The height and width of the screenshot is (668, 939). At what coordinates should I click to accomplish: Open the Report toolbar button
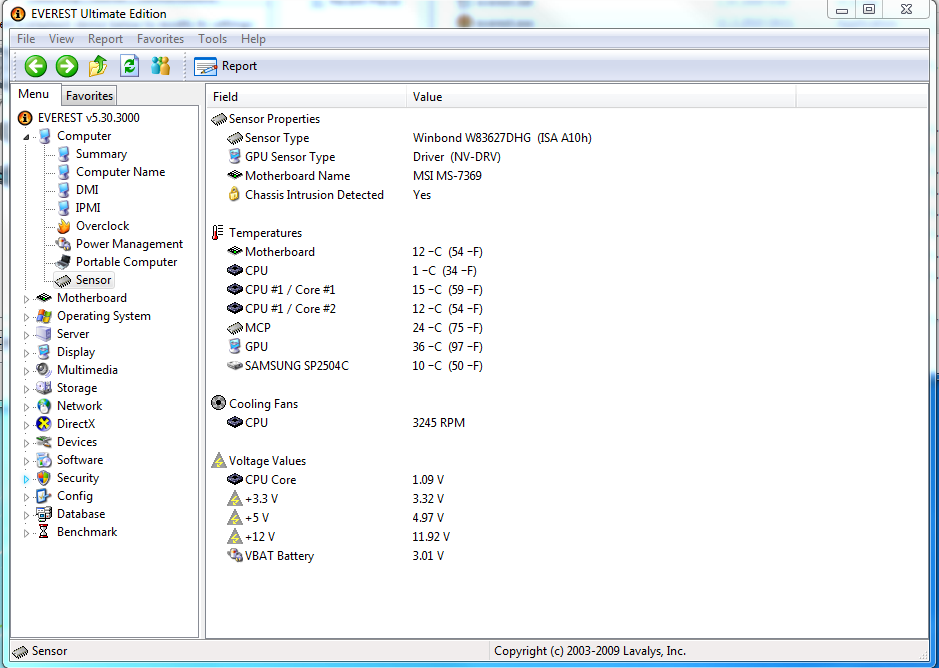[226, 66]
